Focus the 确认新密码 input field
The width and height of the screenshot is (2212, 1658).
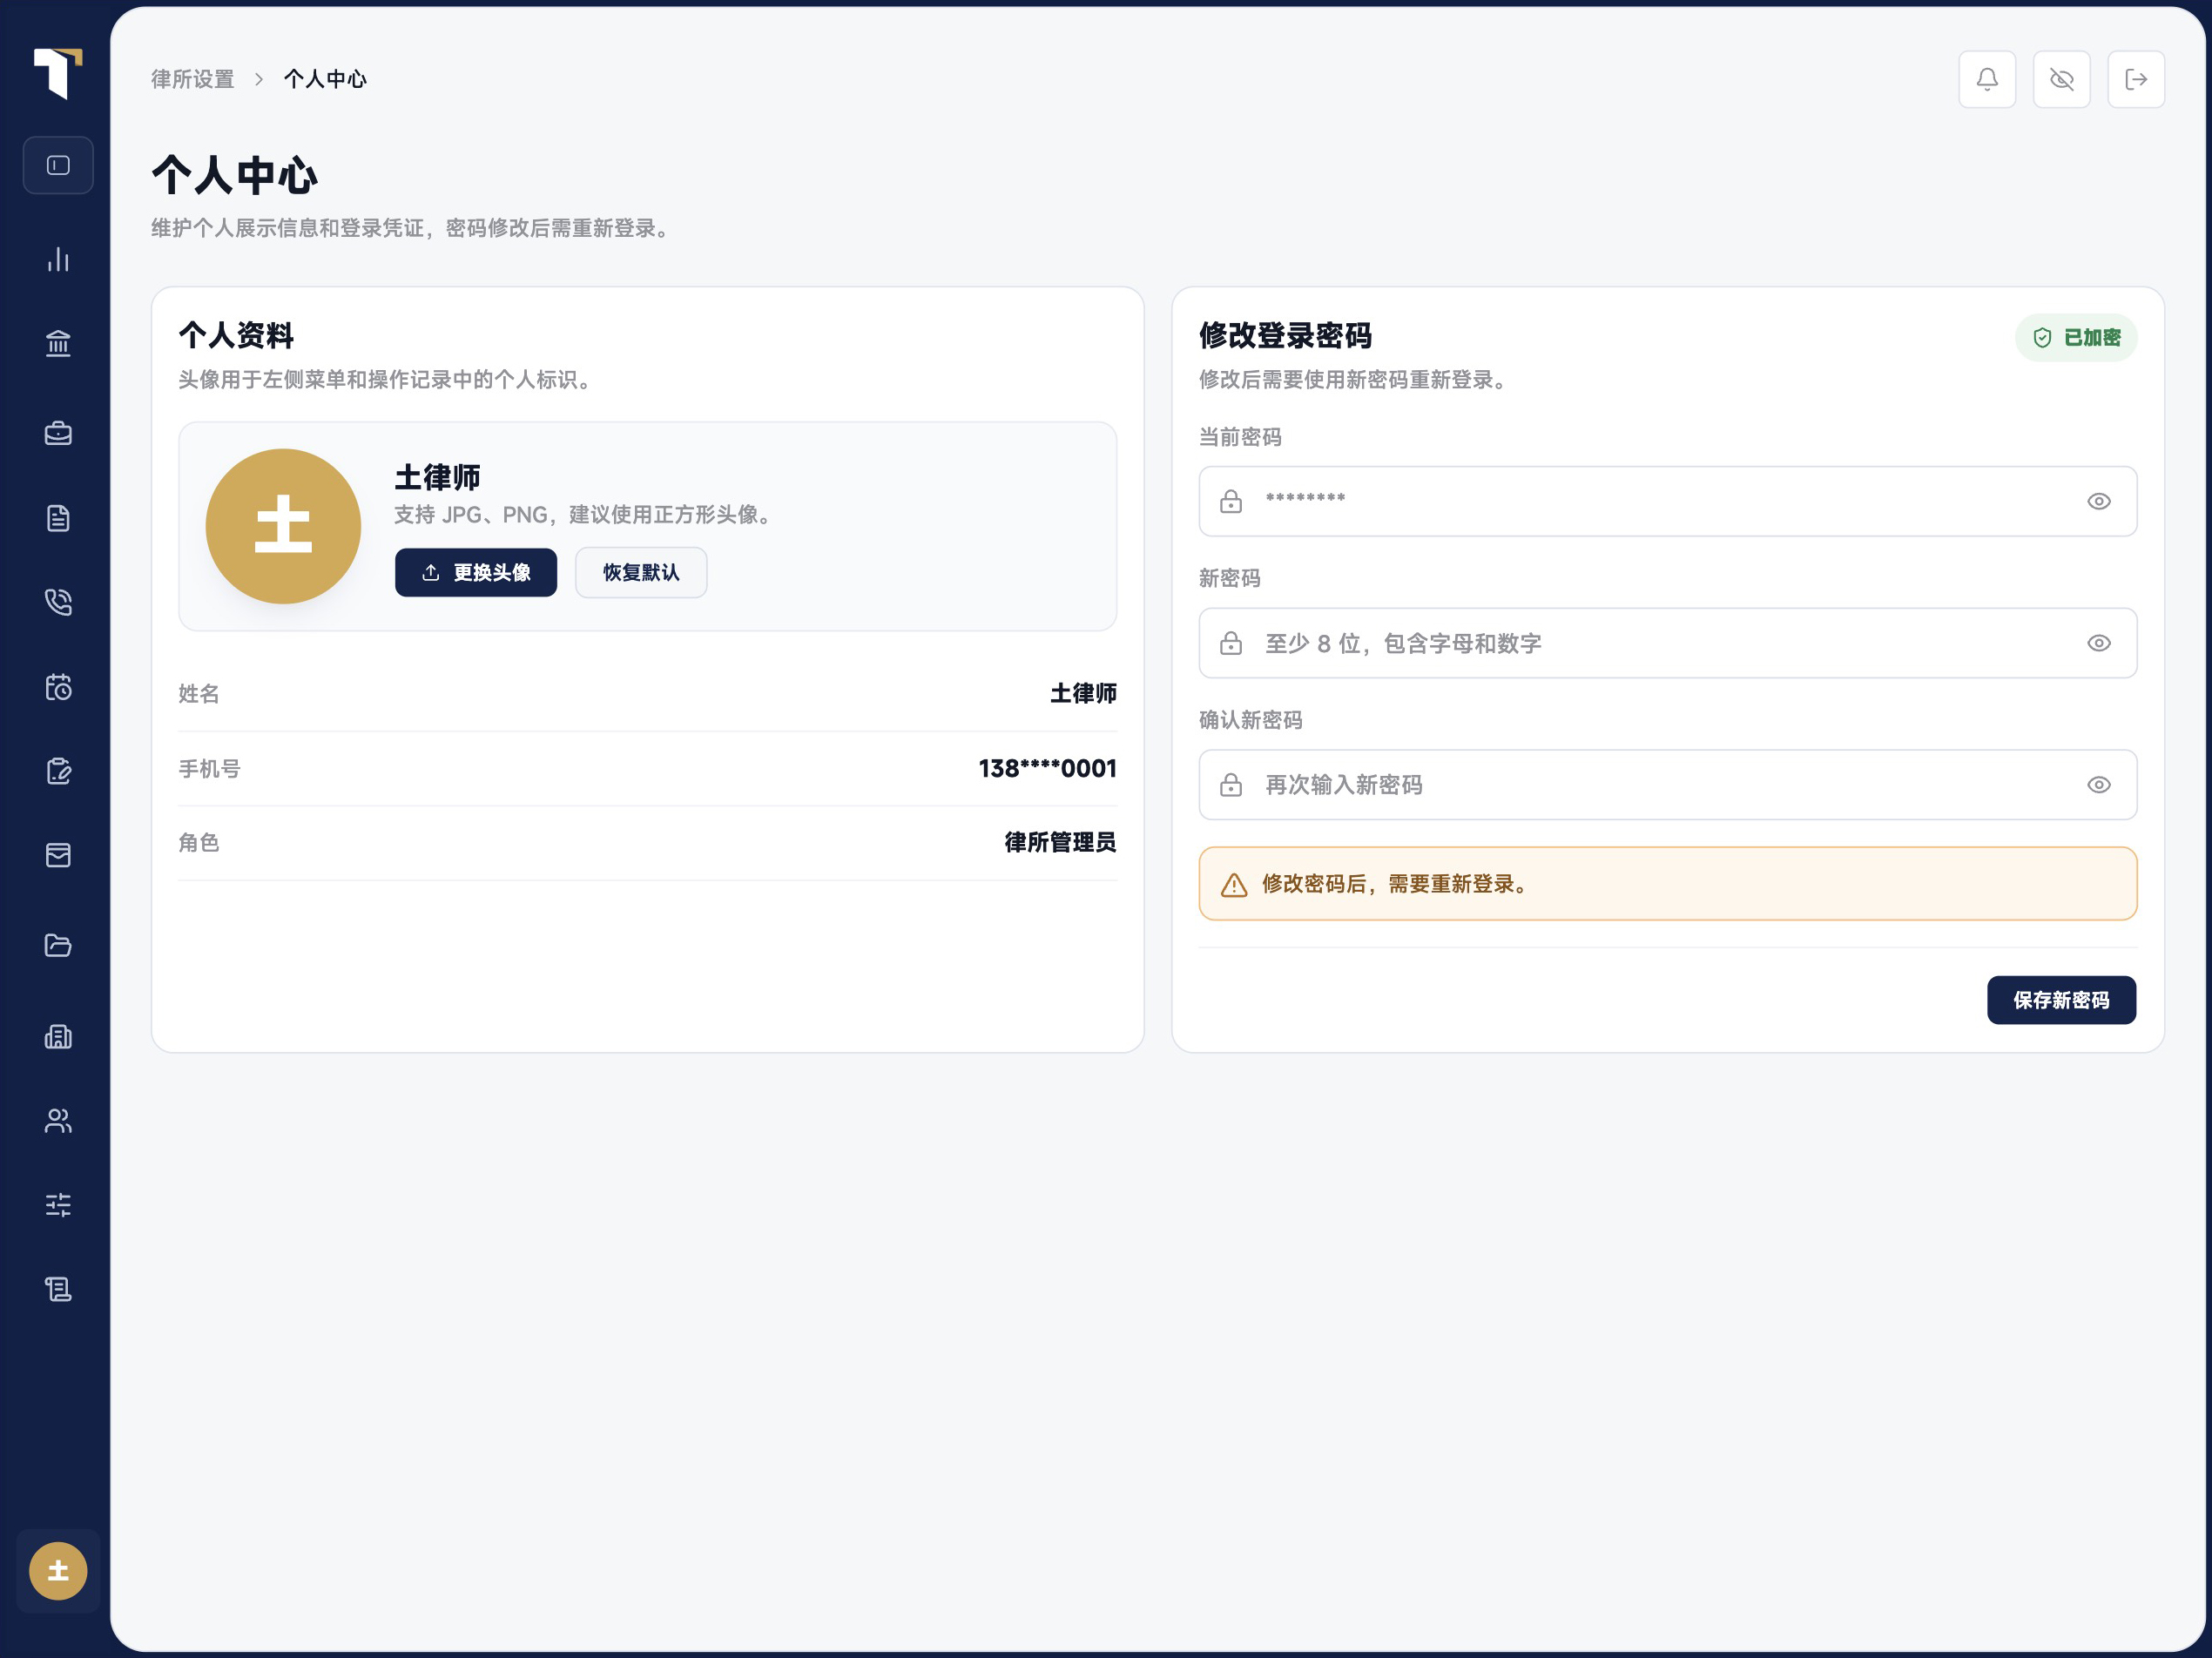(x=1668, y=785)
